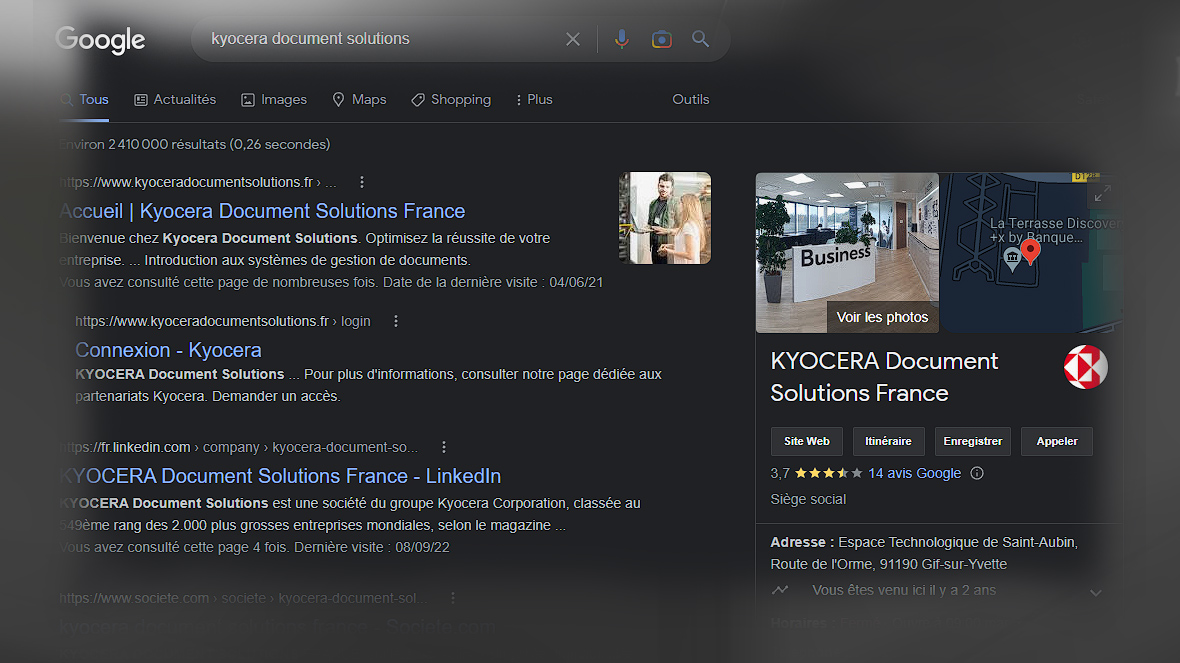Expand the map with fullscreen icon

click(1102, 194)
